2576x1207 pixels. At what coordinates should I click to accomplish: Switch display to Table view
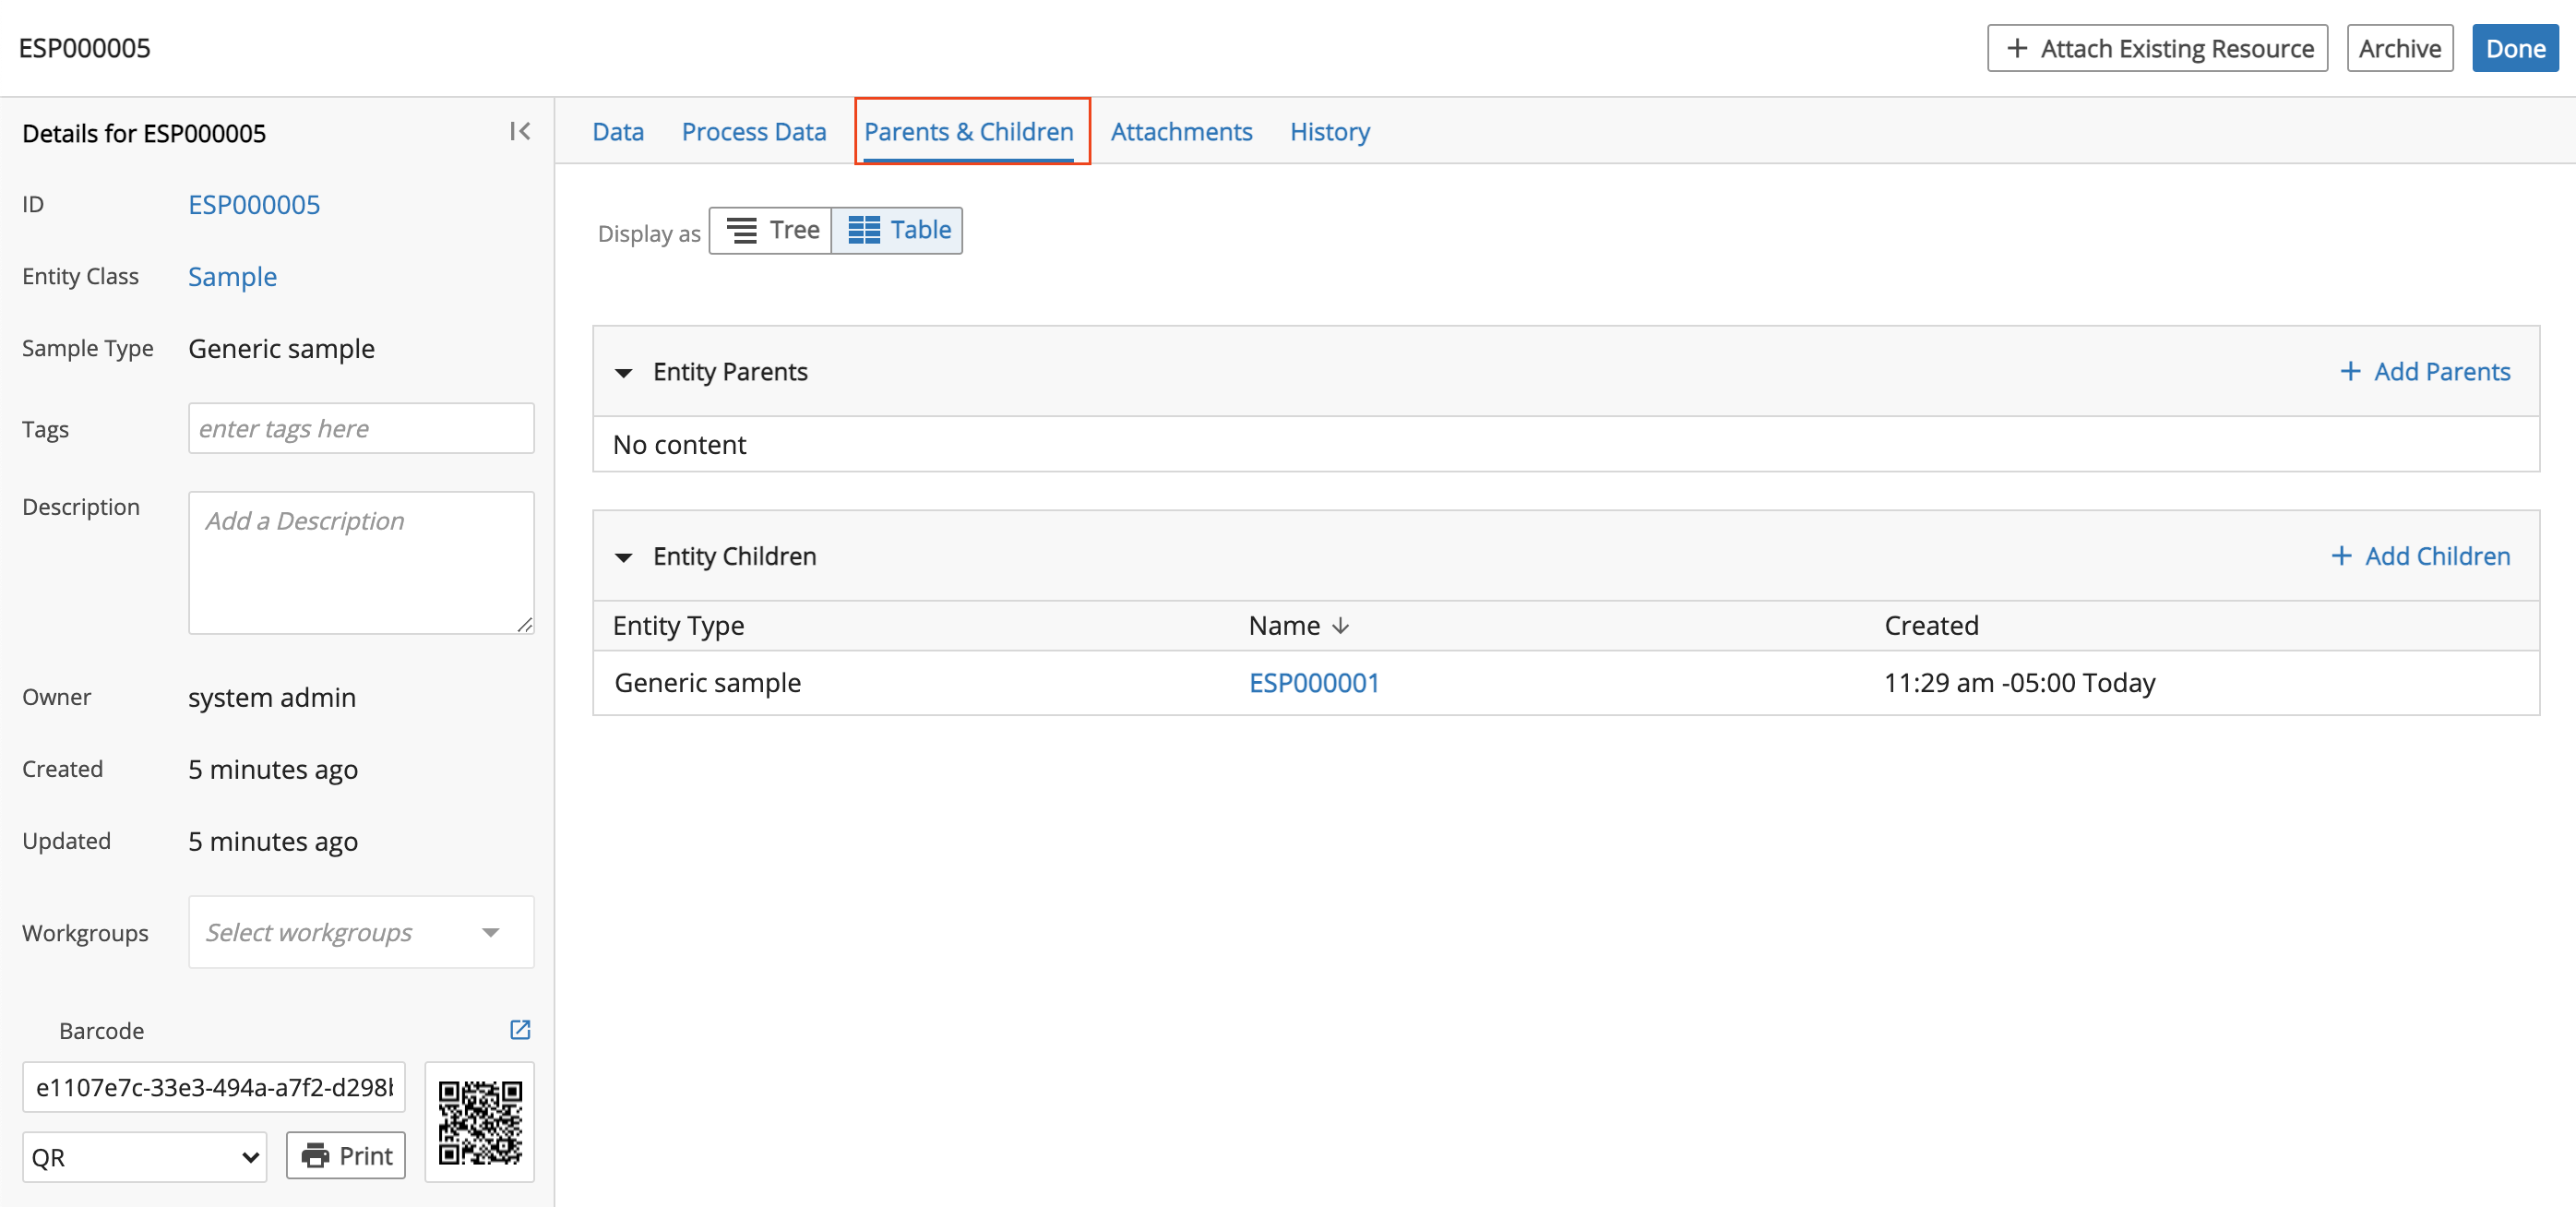[x=897, y=231]
